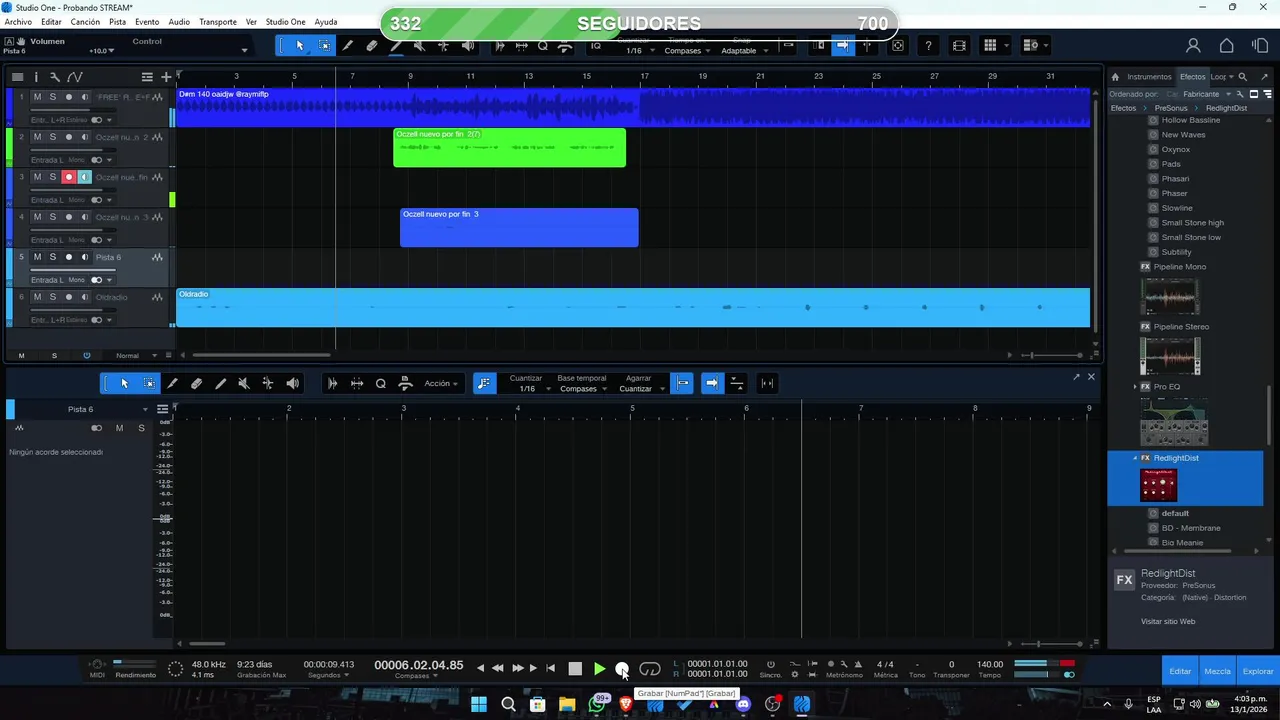Stop the transport with the stop button

point(575,669)
